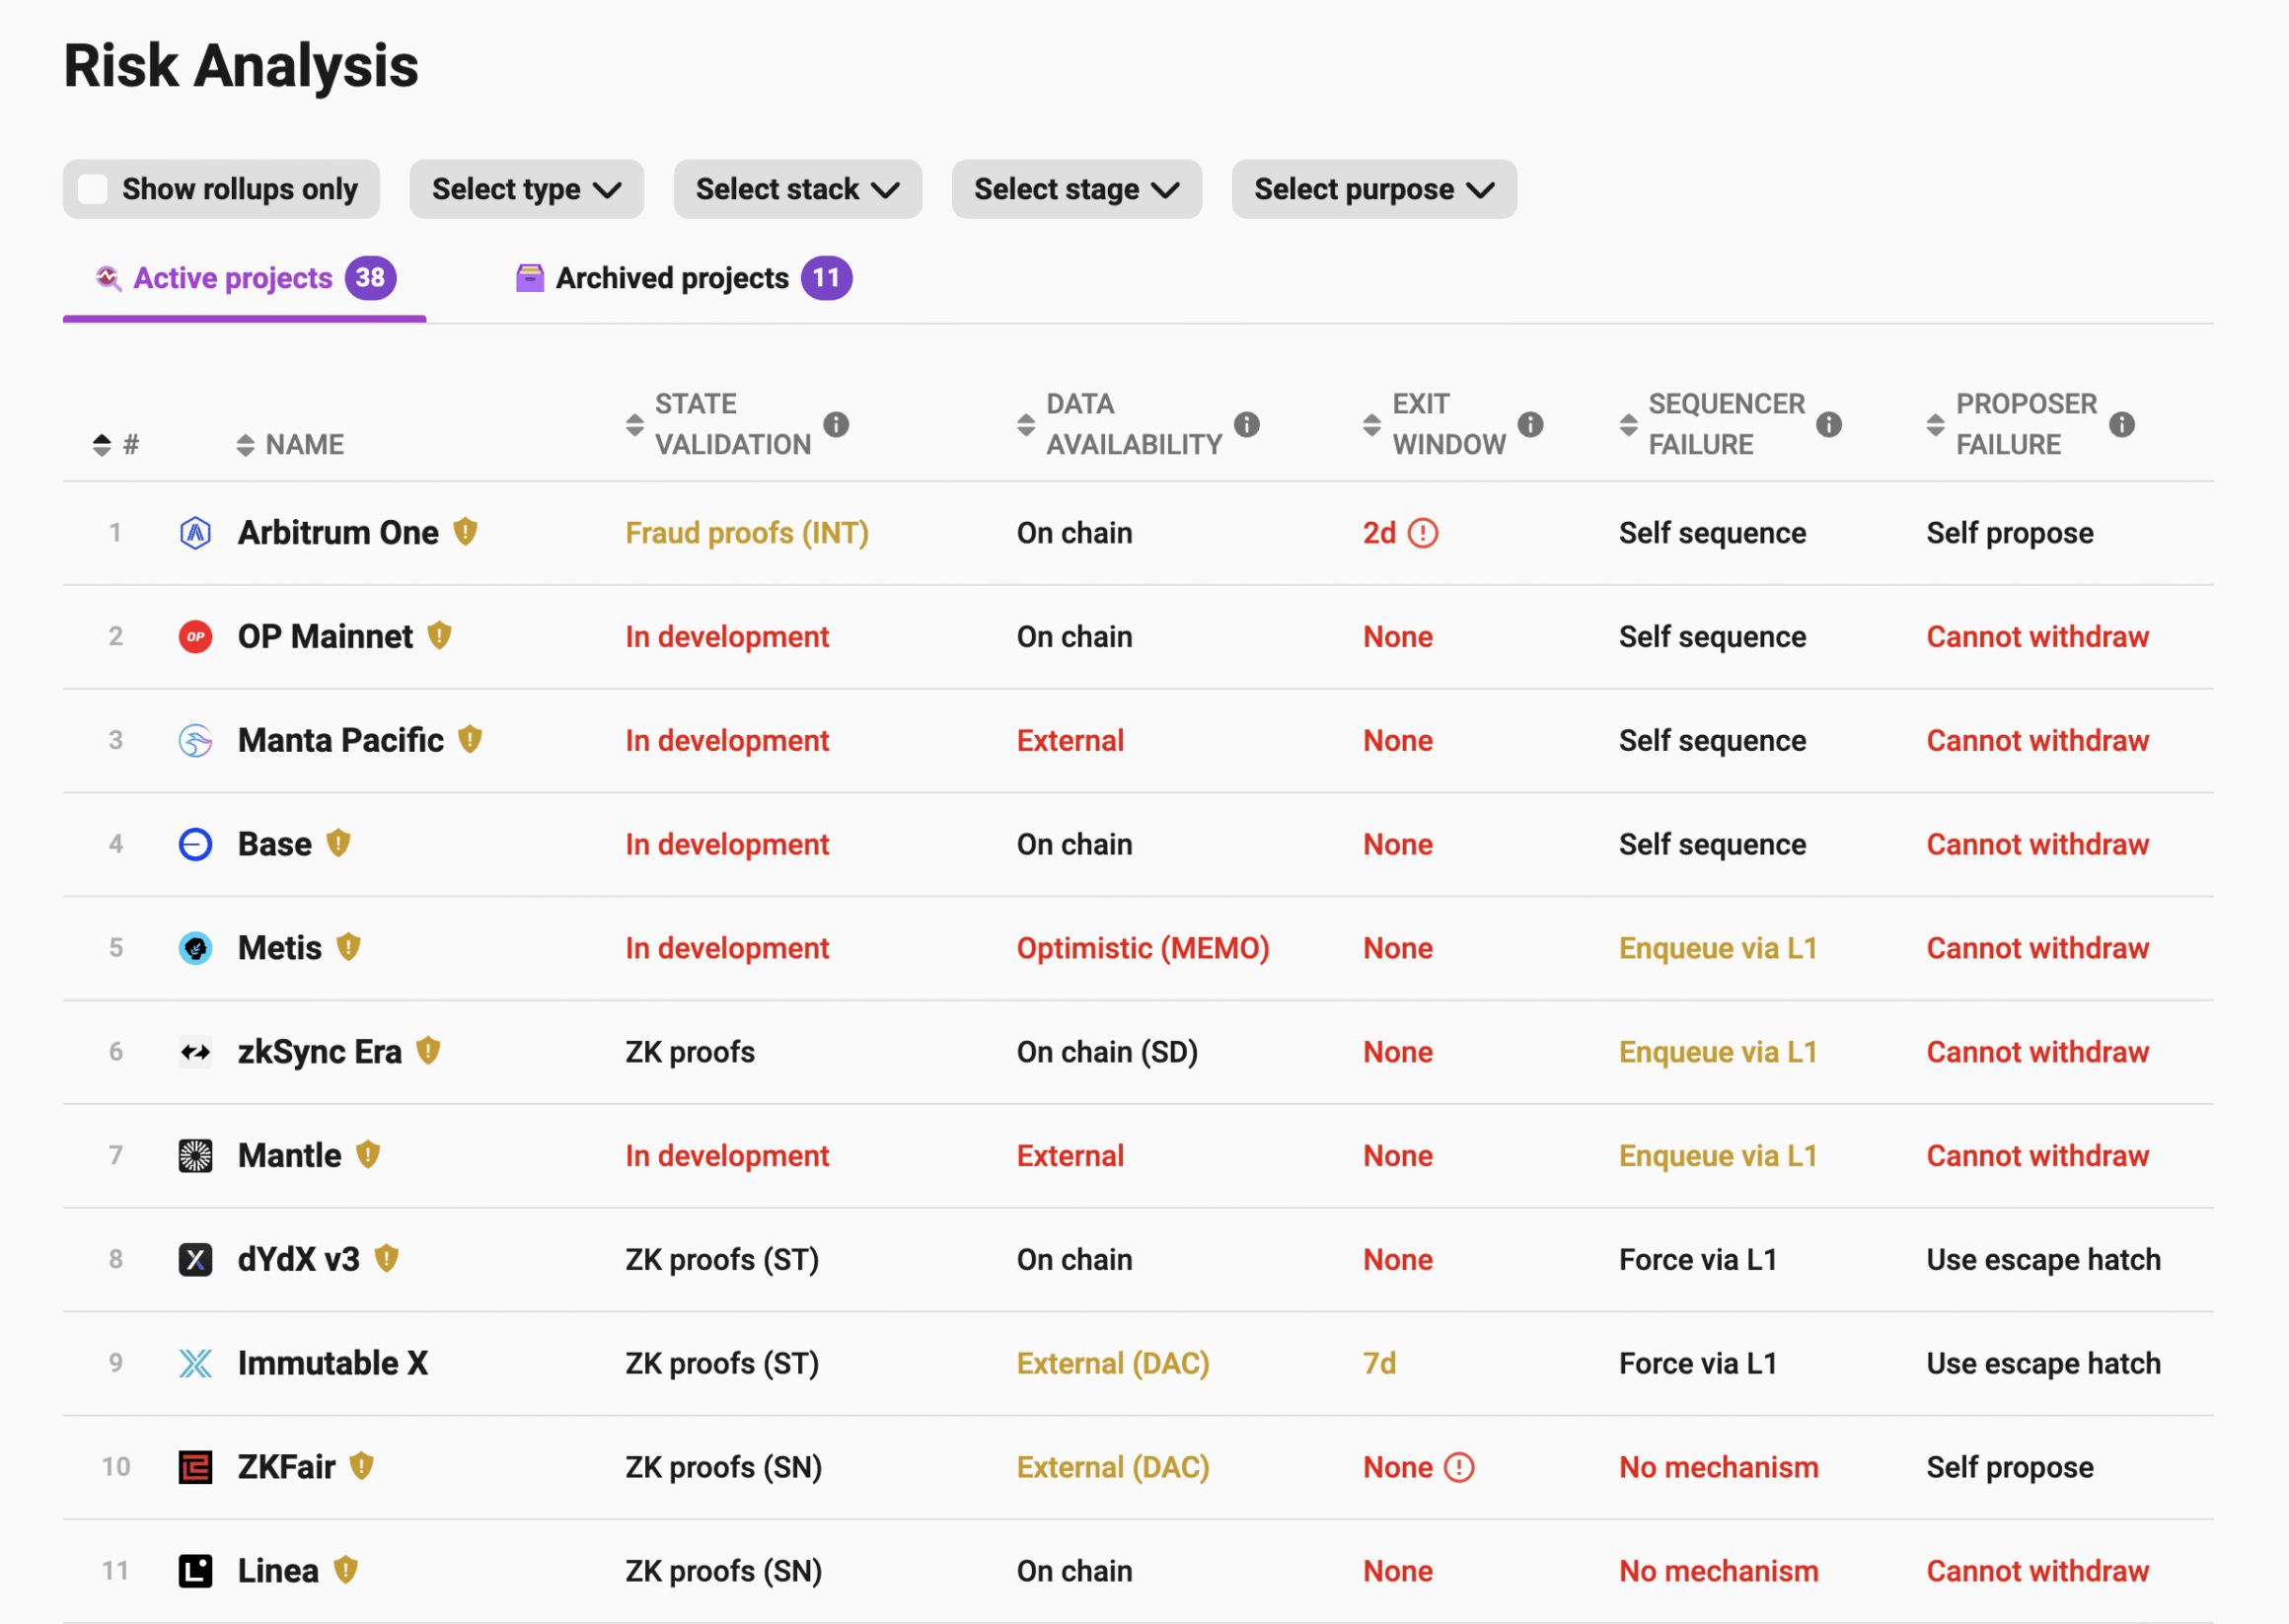Open the zkSync Era project link
2289x1624 pixels.
click(319, 1052)
